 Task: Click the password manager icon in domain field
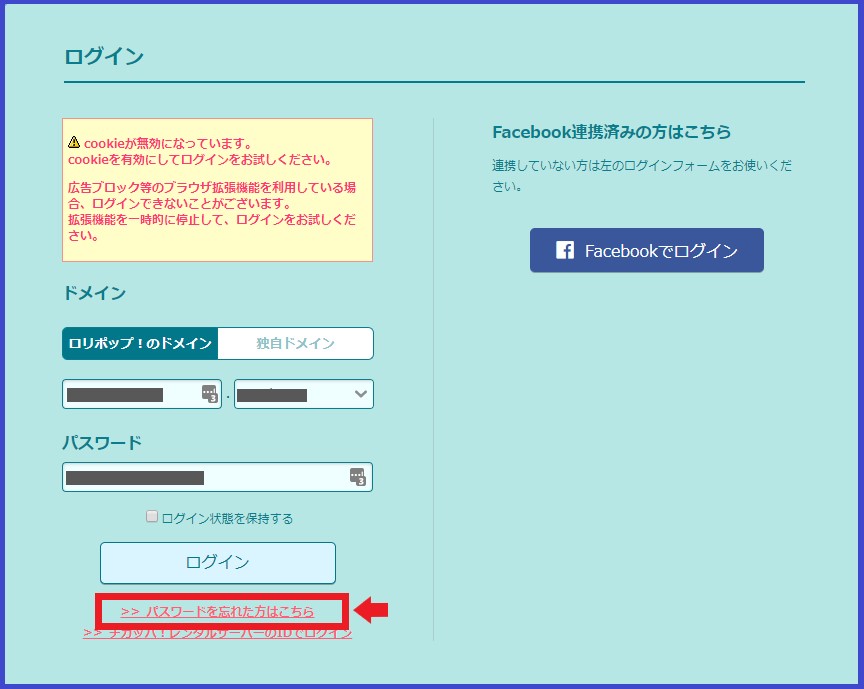tap(209, 394)
